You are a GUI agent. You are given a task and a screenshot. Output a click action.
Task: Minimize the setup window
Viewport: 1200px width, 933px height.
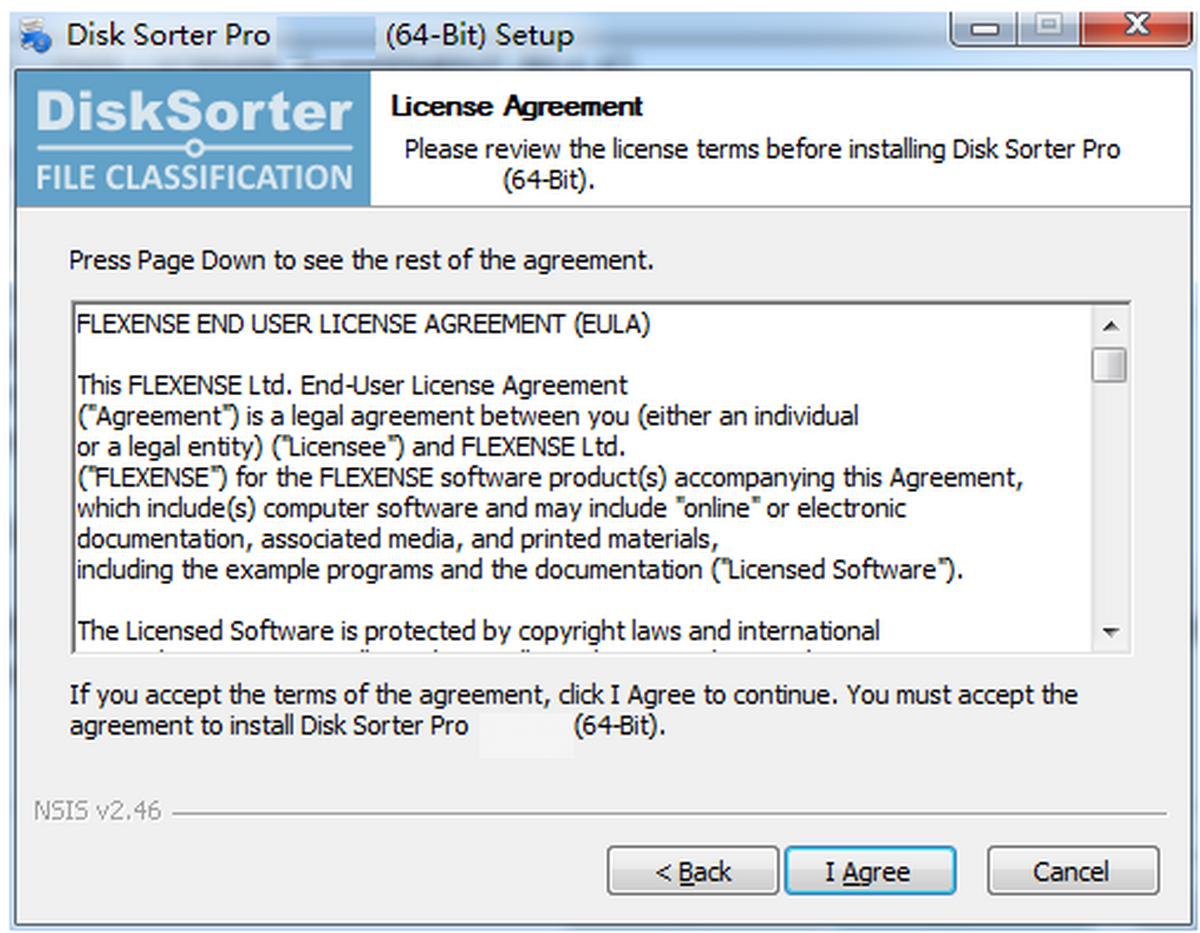983,27
